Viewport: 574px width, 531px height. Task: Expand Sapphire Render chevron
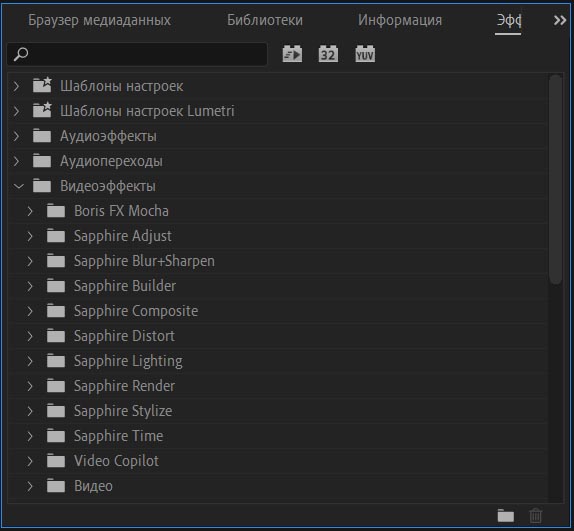(x=30, y=386)
